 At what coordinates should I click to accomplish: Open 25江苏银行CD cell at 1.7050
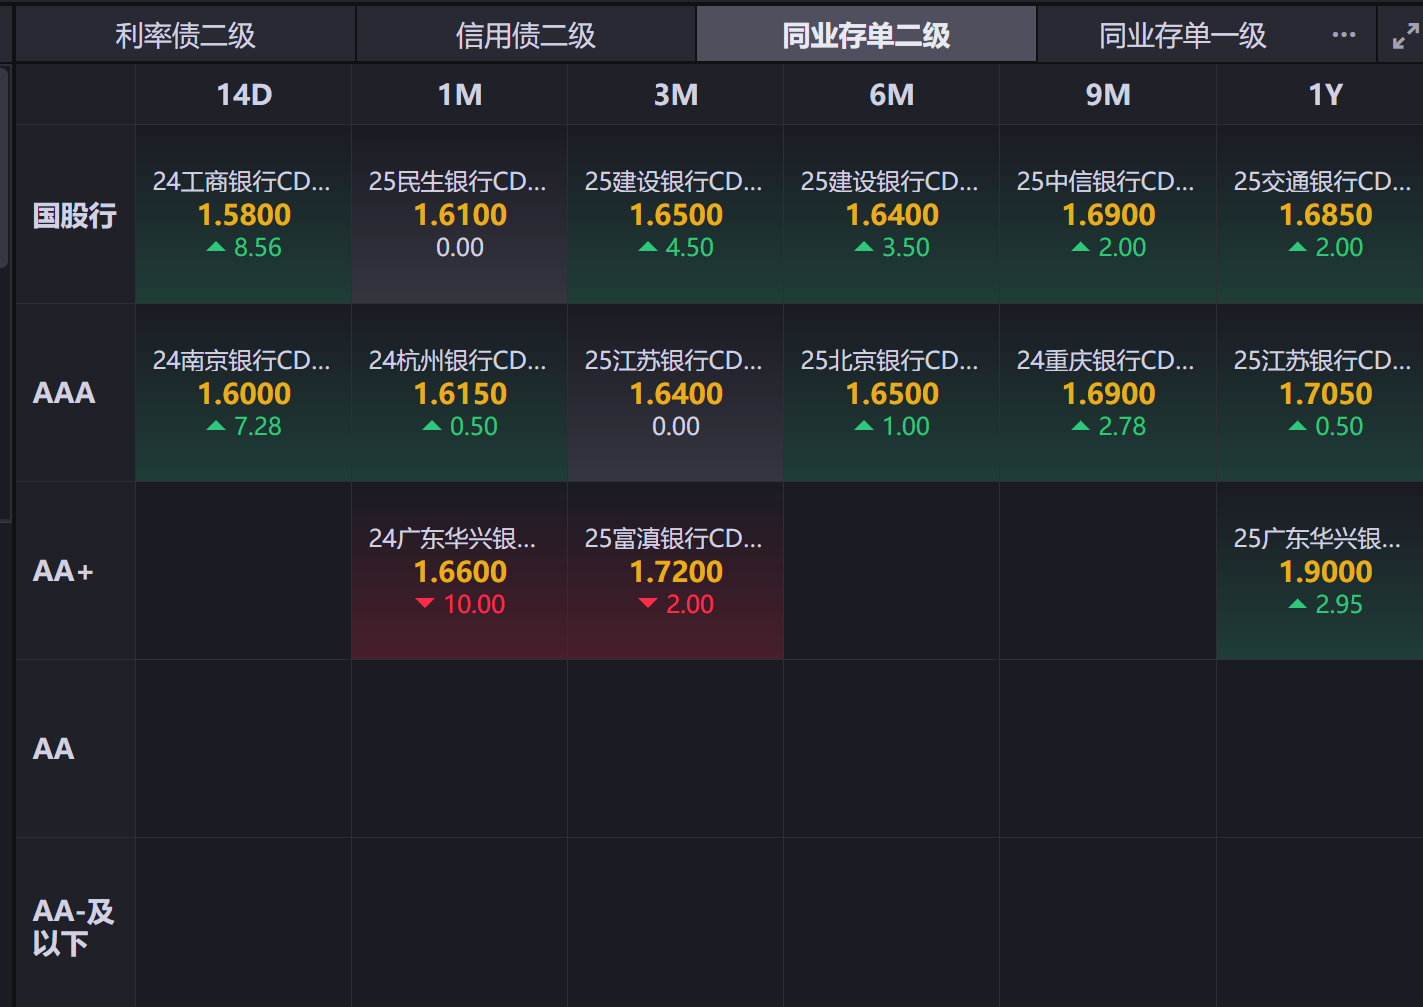click(x=1320, y=393)
